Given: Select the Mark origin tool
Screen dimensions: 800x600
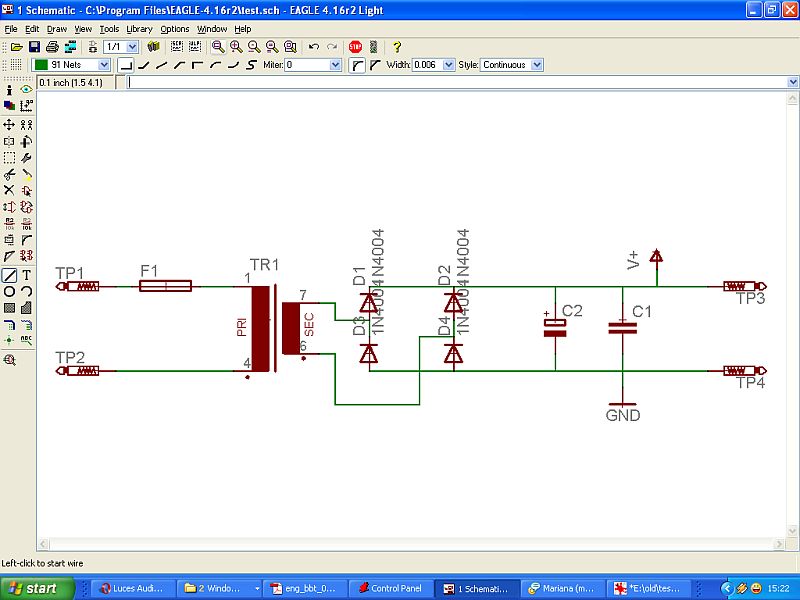Looking at the screenshot, I should (26, 106).
